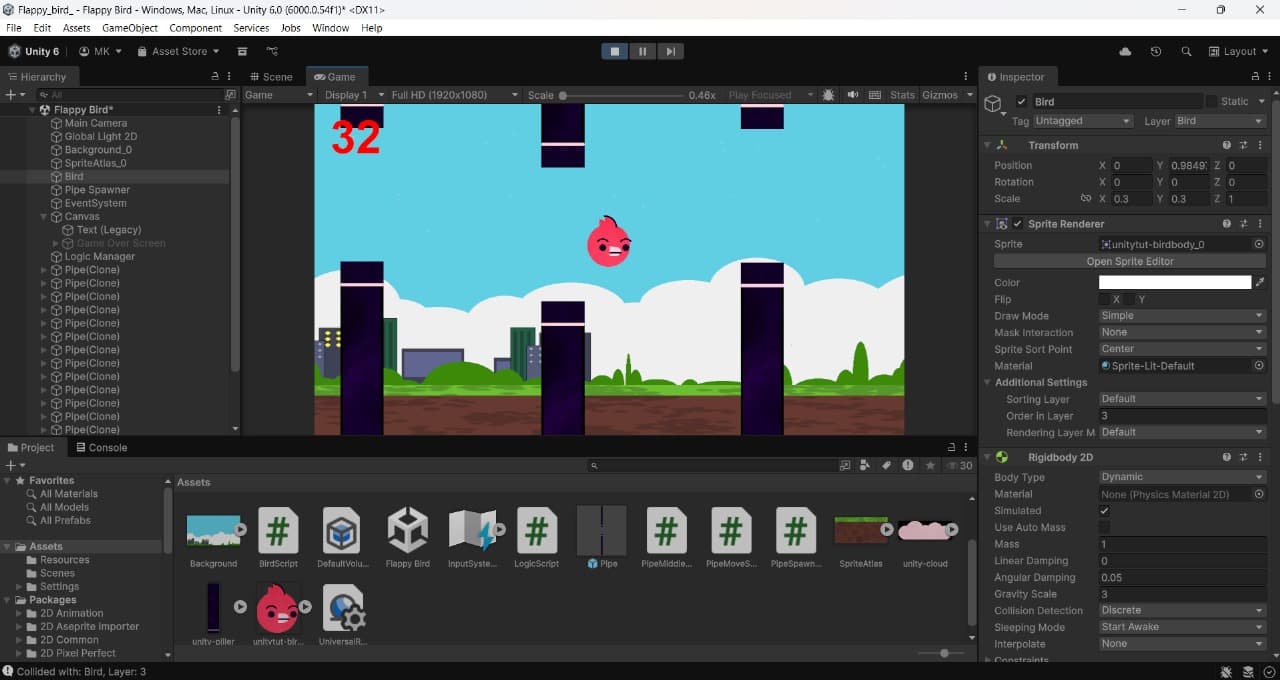This screenshot has width=1280, height=680.
Task: Open Sprite Editor for the Bird sprite
Action: (1128, 261)
